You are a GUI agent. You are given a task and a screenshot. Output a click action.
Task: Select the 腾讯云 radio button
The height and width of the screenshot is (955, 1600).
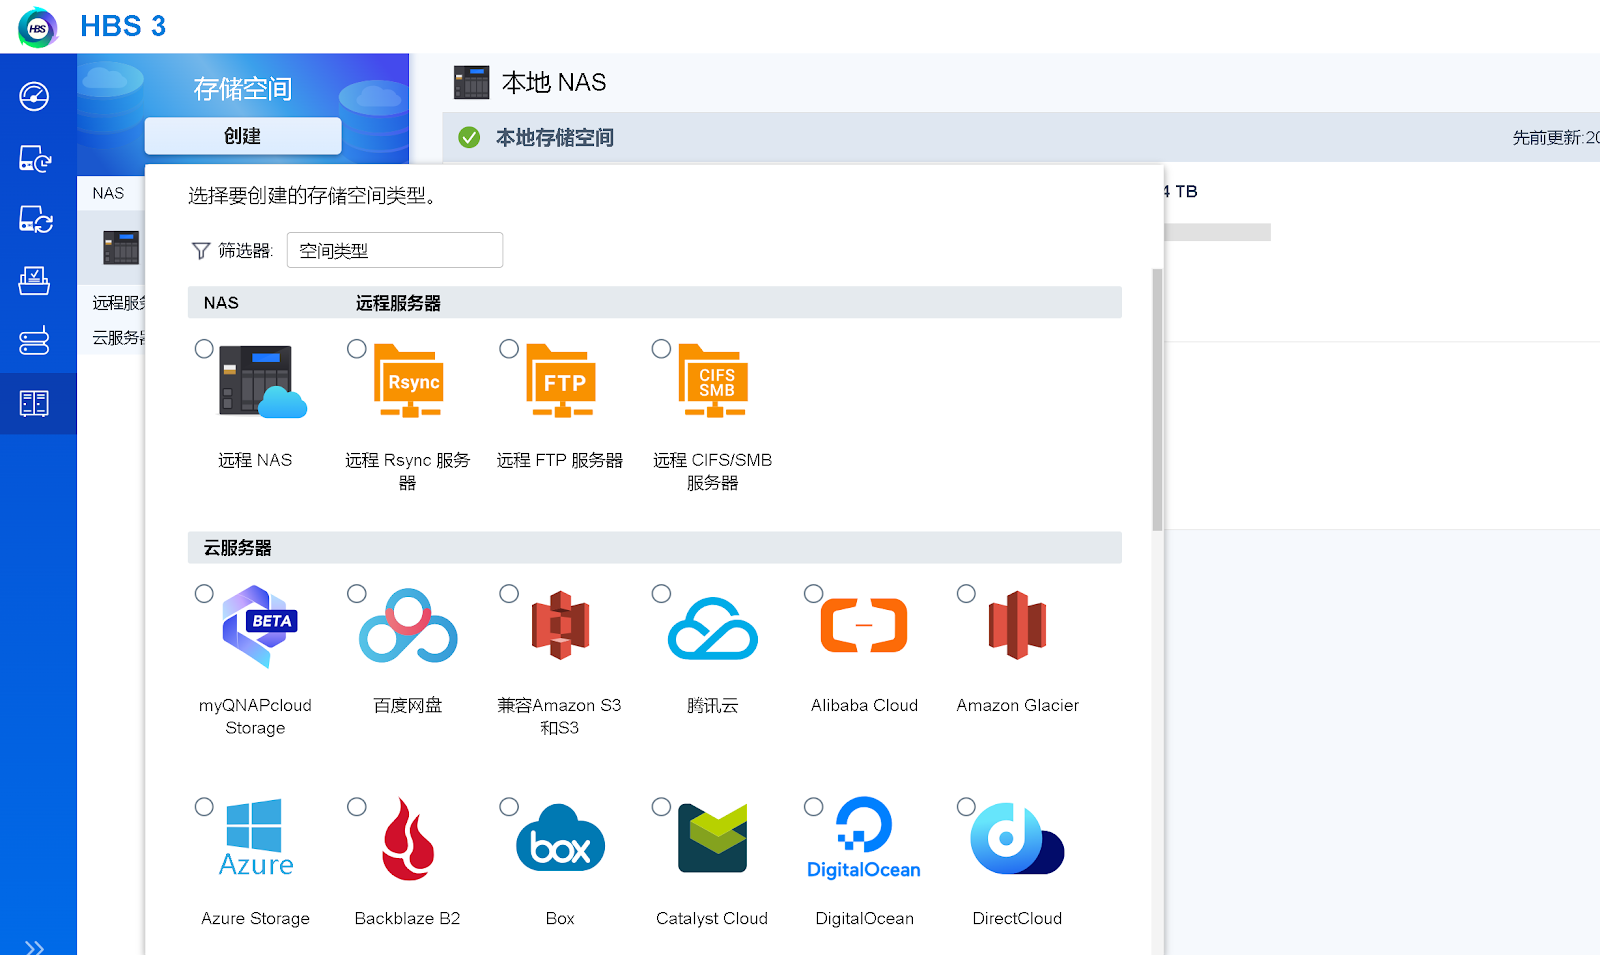pyautogui.click(x=661, y=594)
